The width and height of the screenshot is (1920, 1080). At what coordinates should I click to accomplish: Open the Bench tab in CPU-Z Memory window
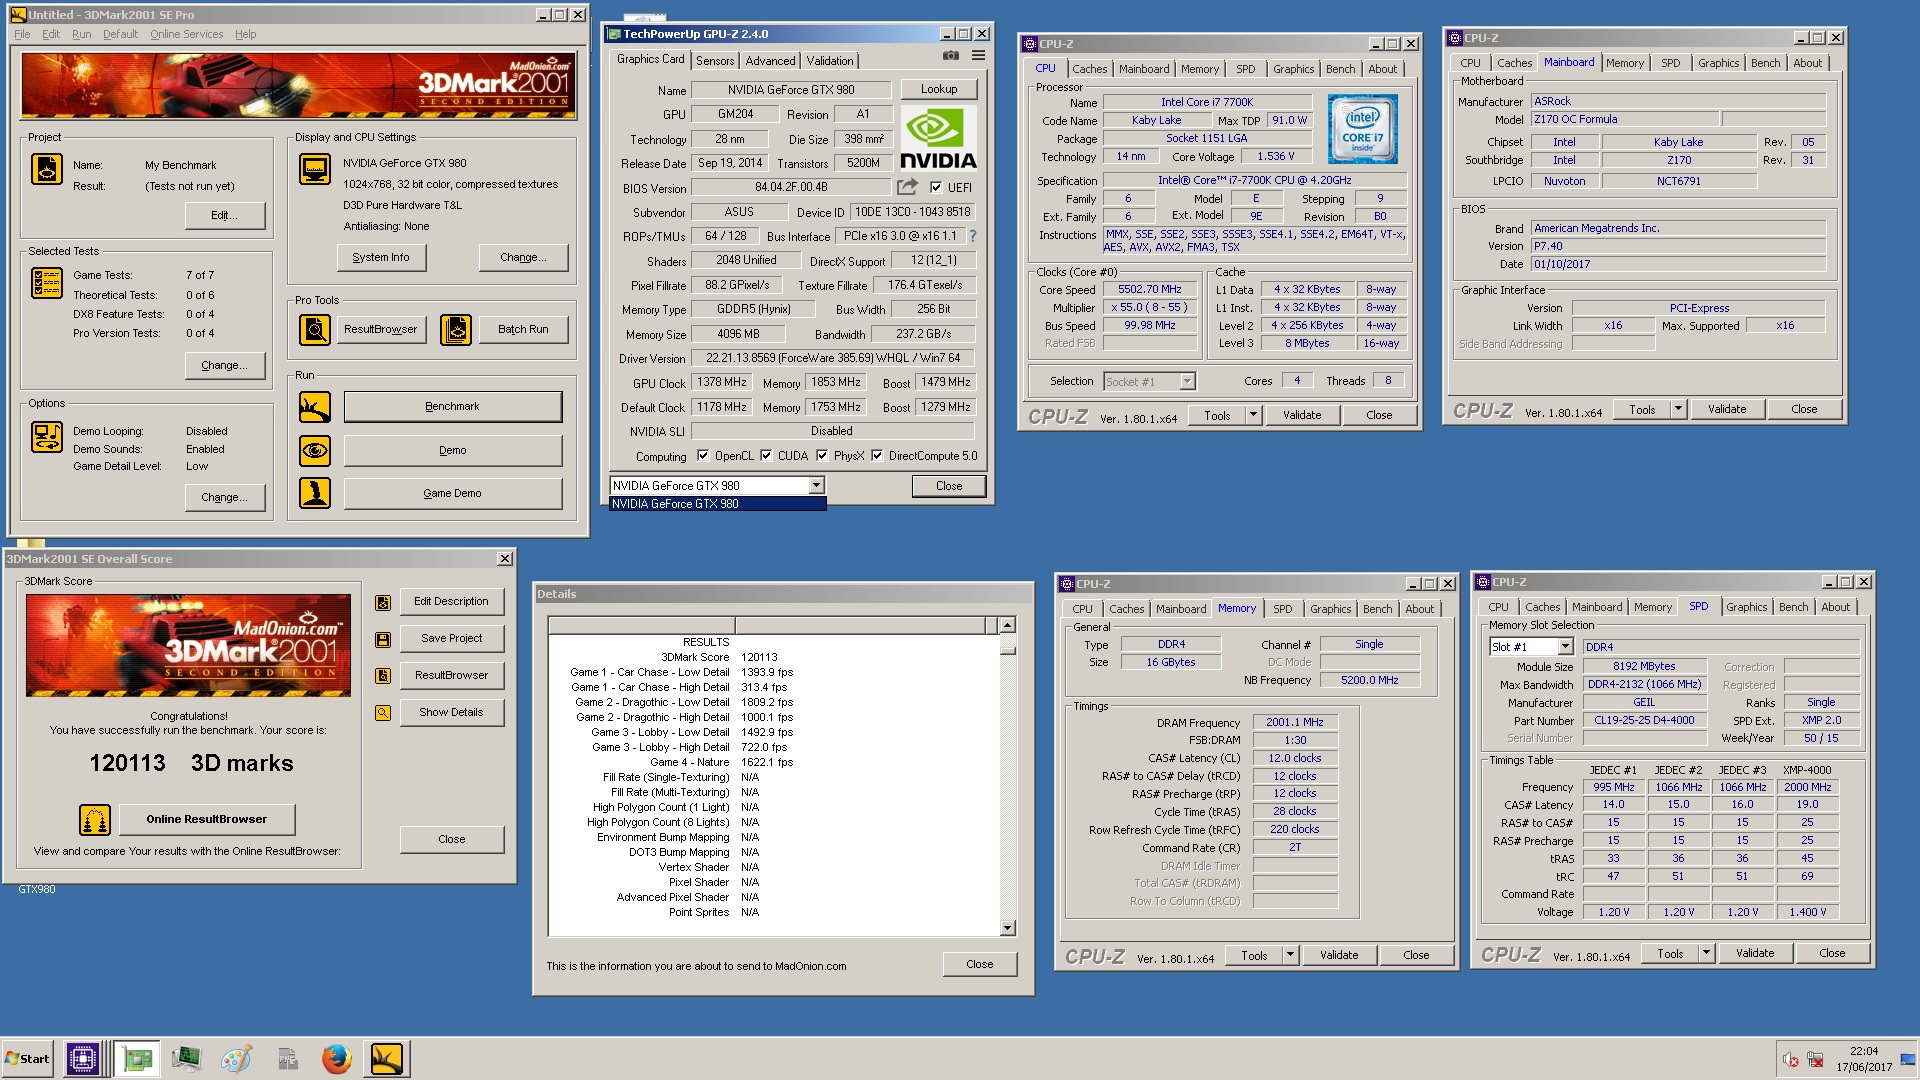click(x=1377, y=609)
